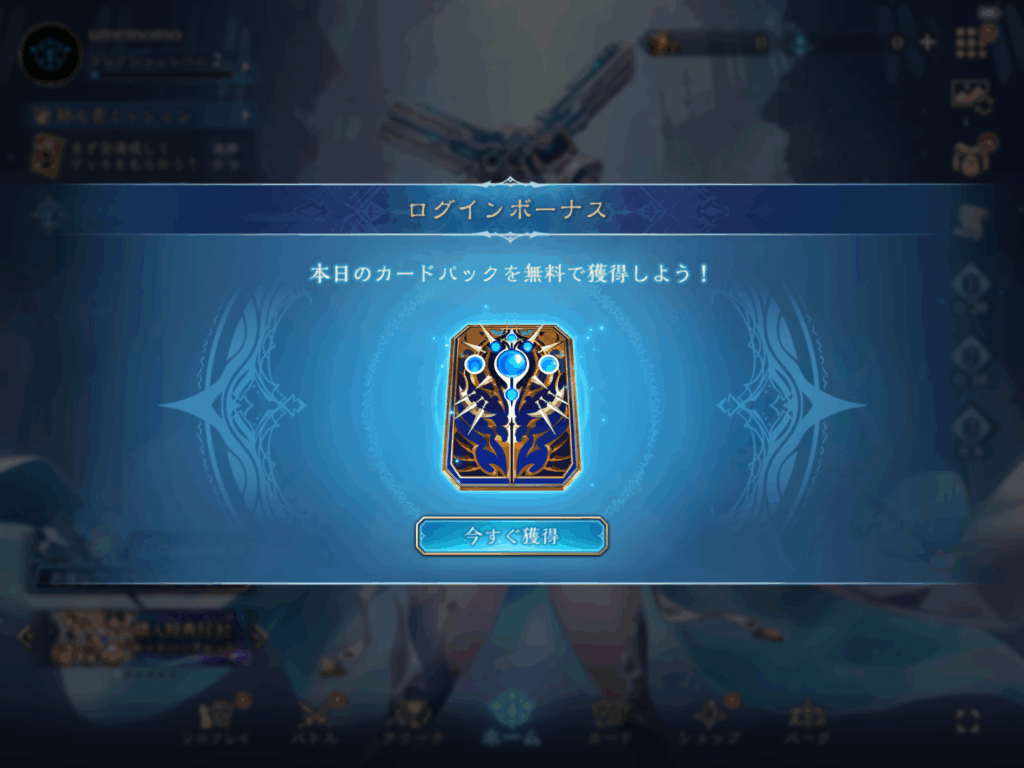This screenshot has height=768, width=1024.
Task: Tap the glowing blue card pack
Action: coord(511,406)
